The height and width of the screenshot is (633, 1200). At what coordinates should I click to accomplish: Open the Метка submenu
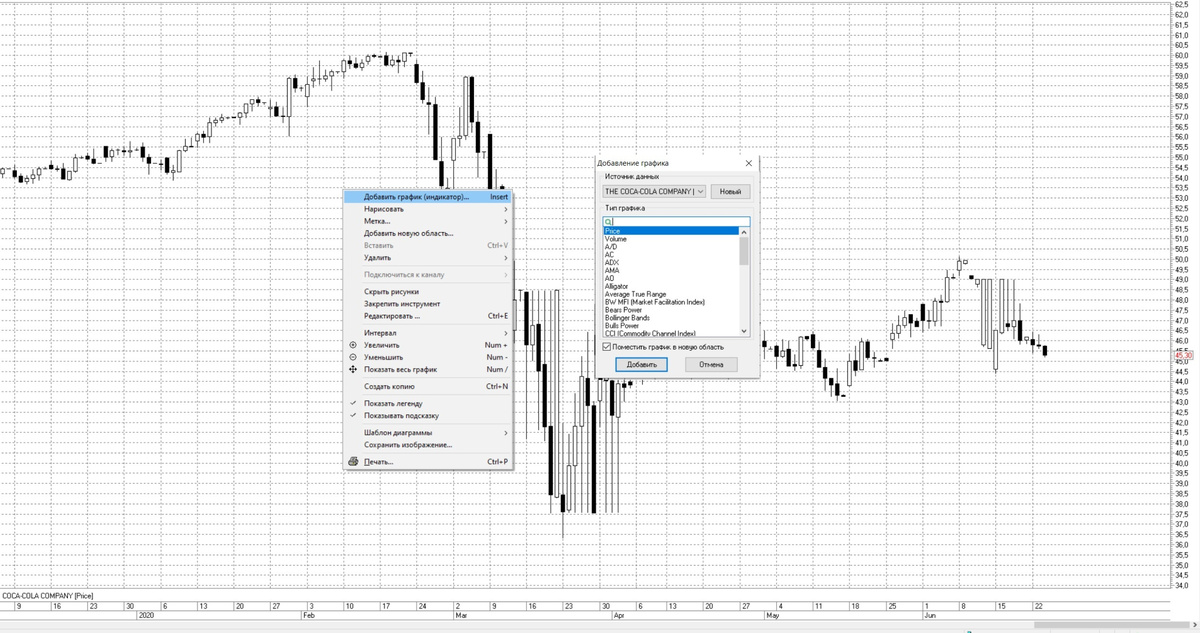coord(428,221)
